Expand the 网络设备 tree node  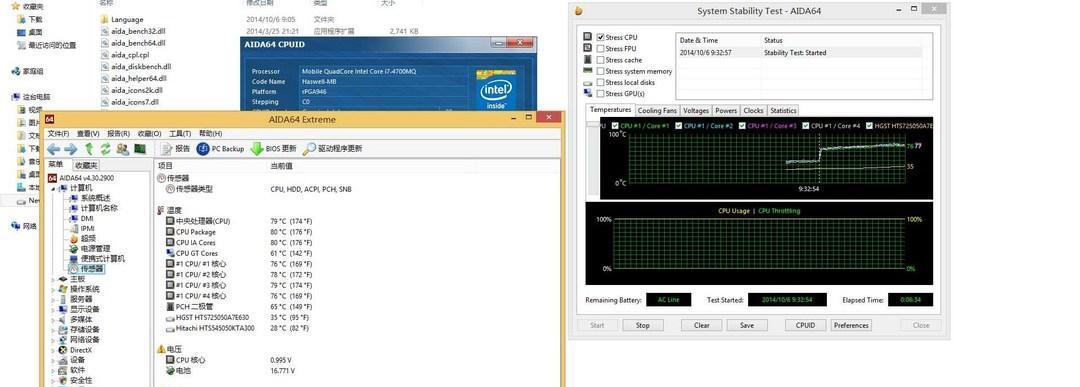pos(54,340)
